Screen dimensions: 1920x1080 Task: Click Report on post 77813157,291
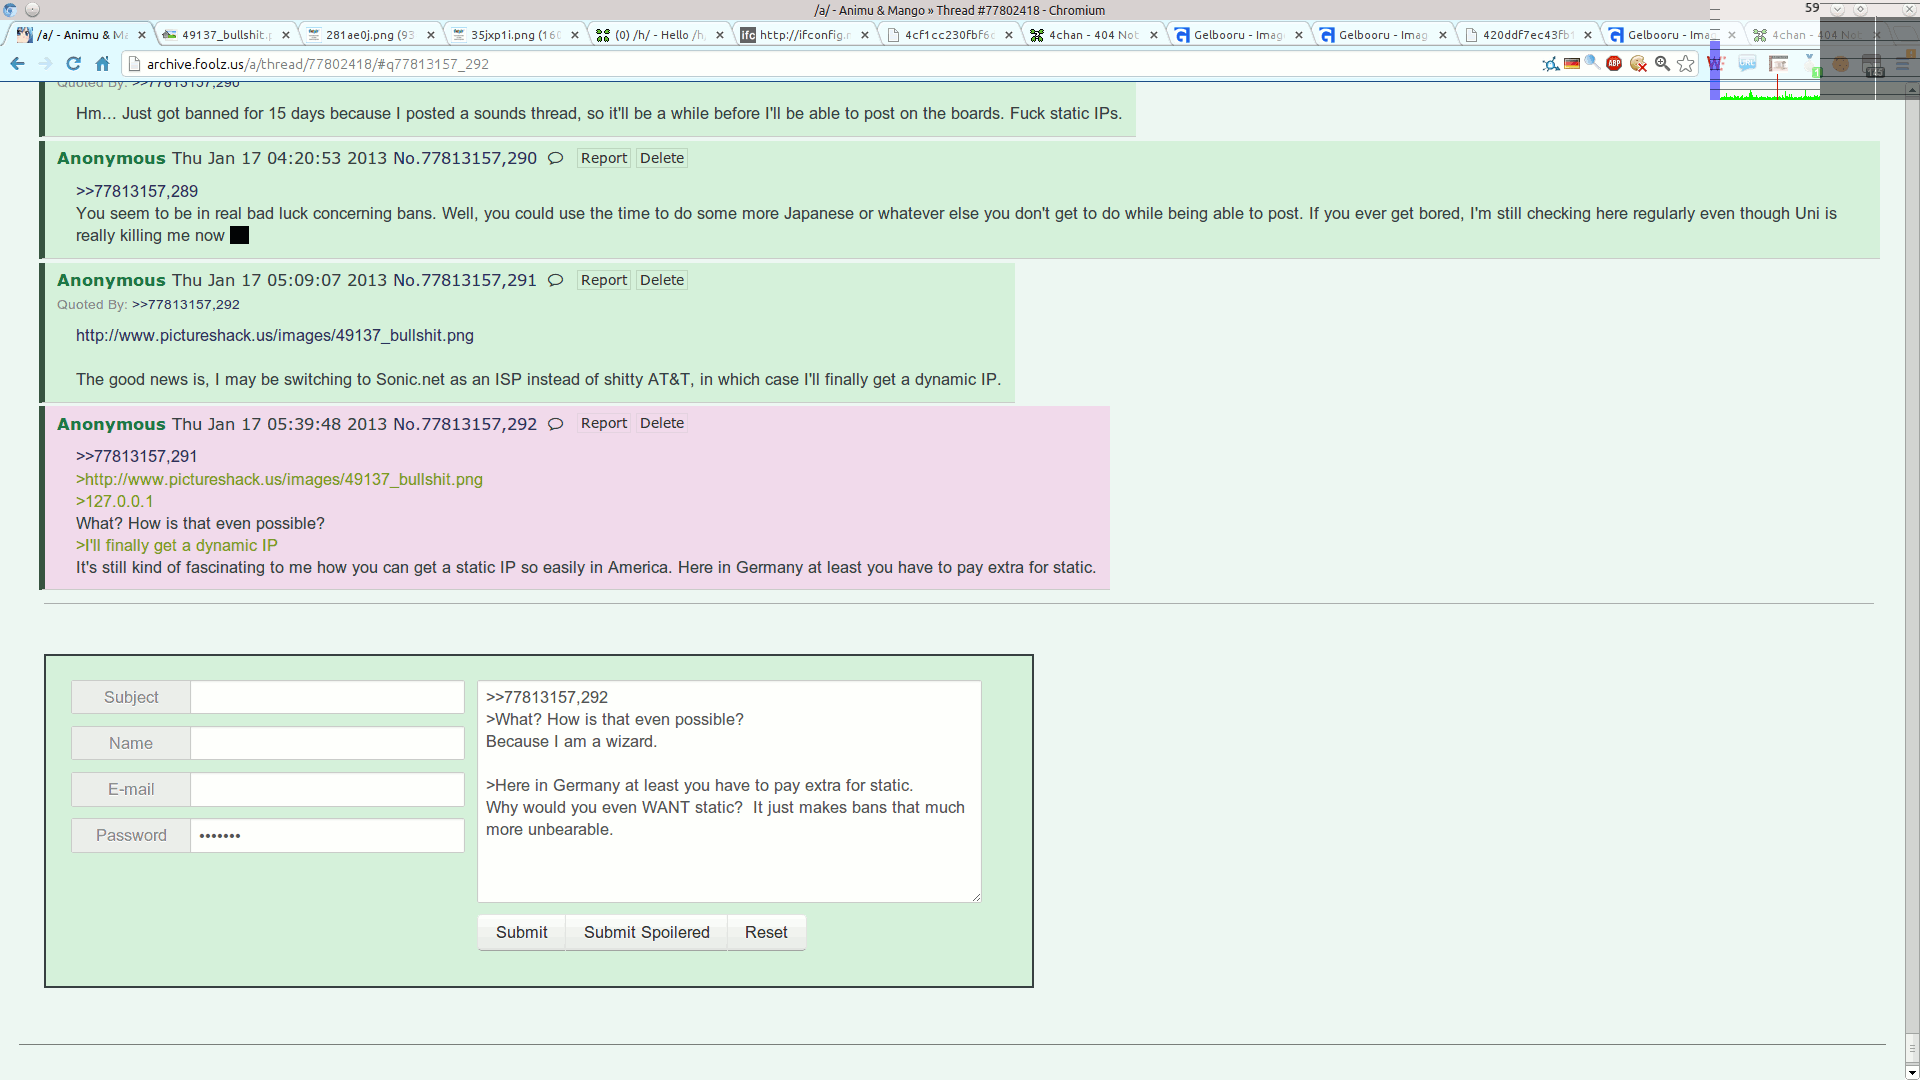604,280
